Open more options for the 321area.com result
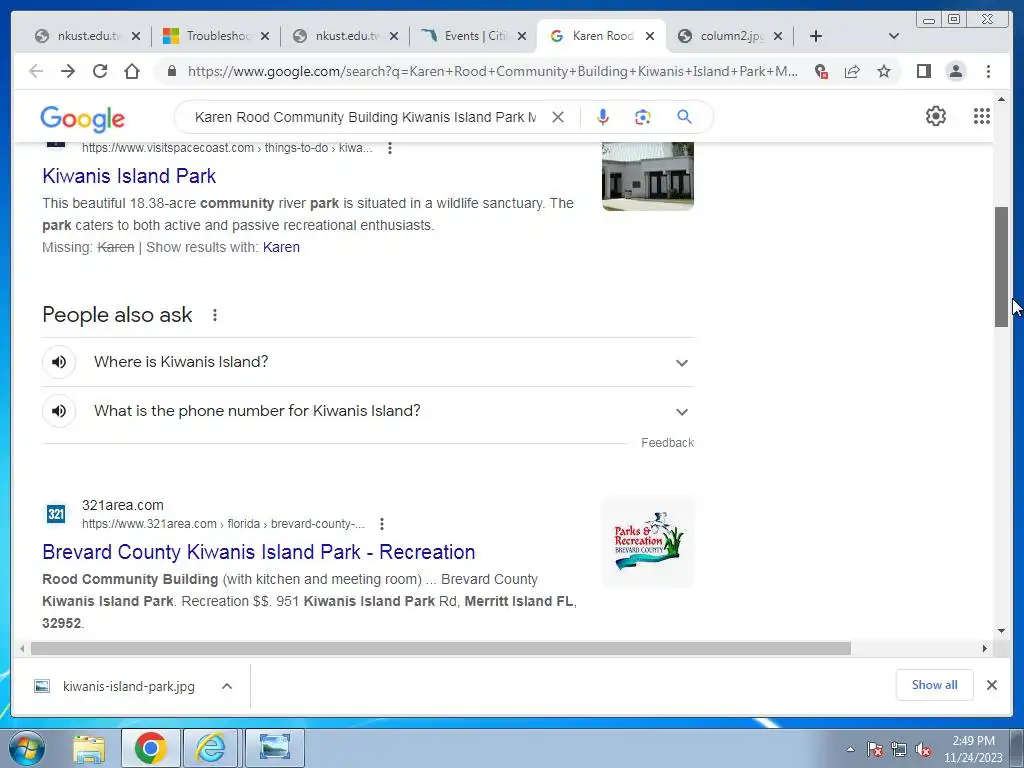This screenshot has width=1024, height=768. pos(382,524)
